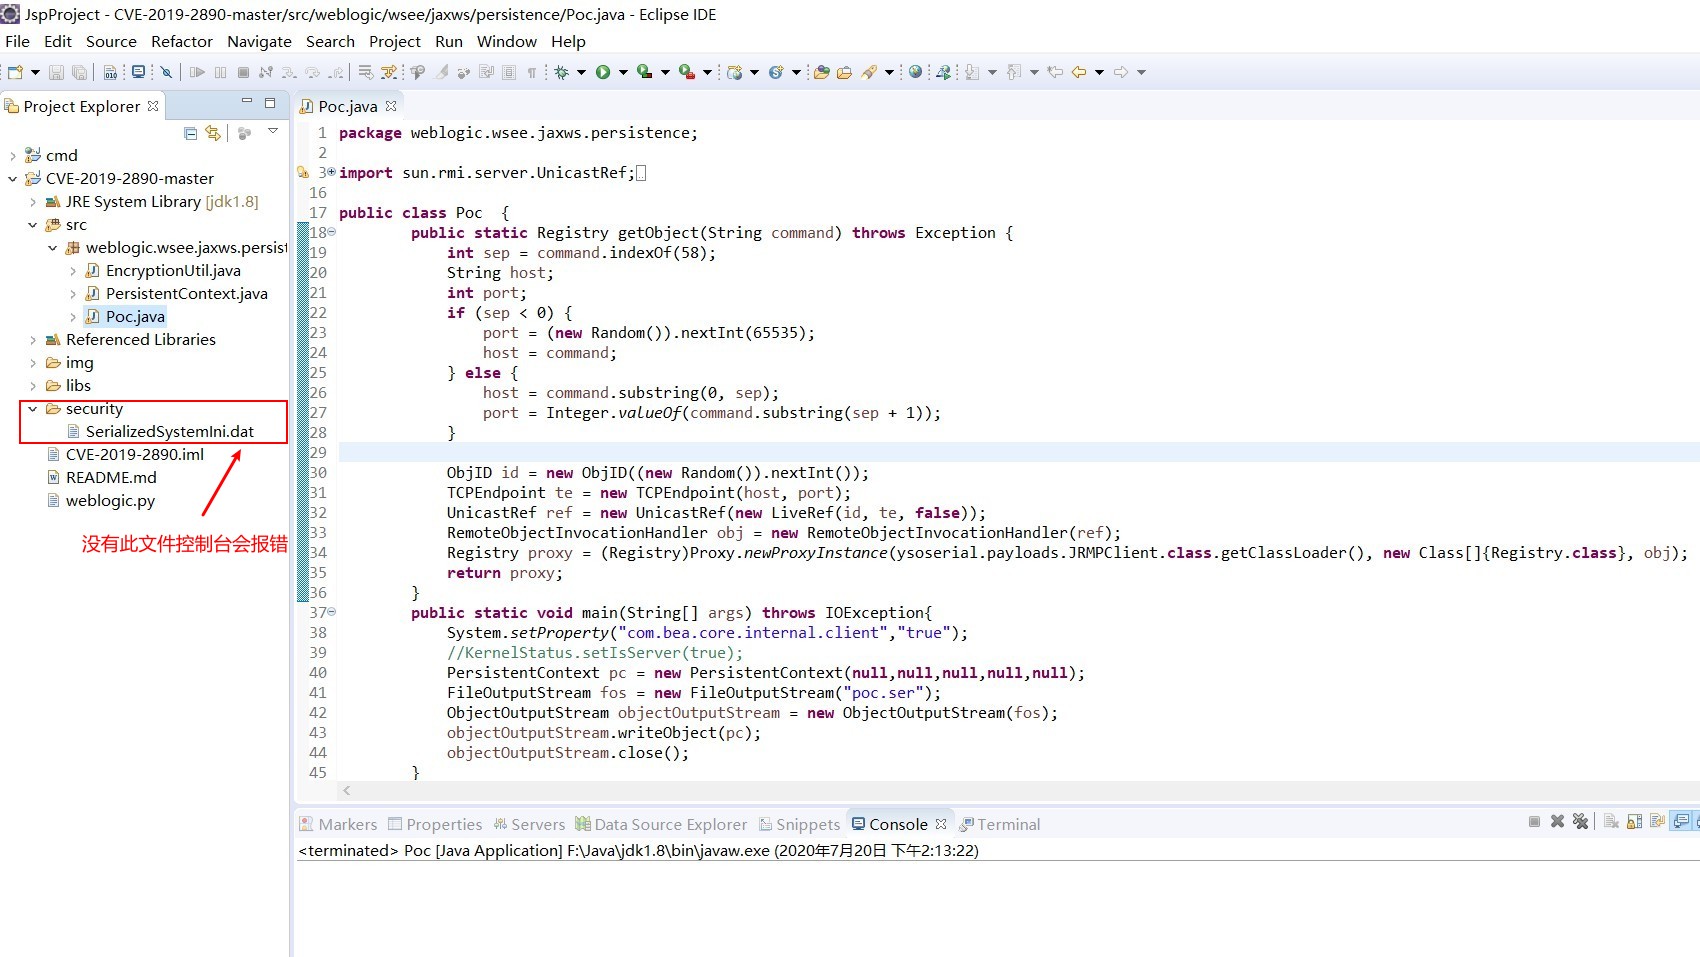Open dropdown arrow next to New icon
This screenshot has height=957, width=1700.
point(35,72)
